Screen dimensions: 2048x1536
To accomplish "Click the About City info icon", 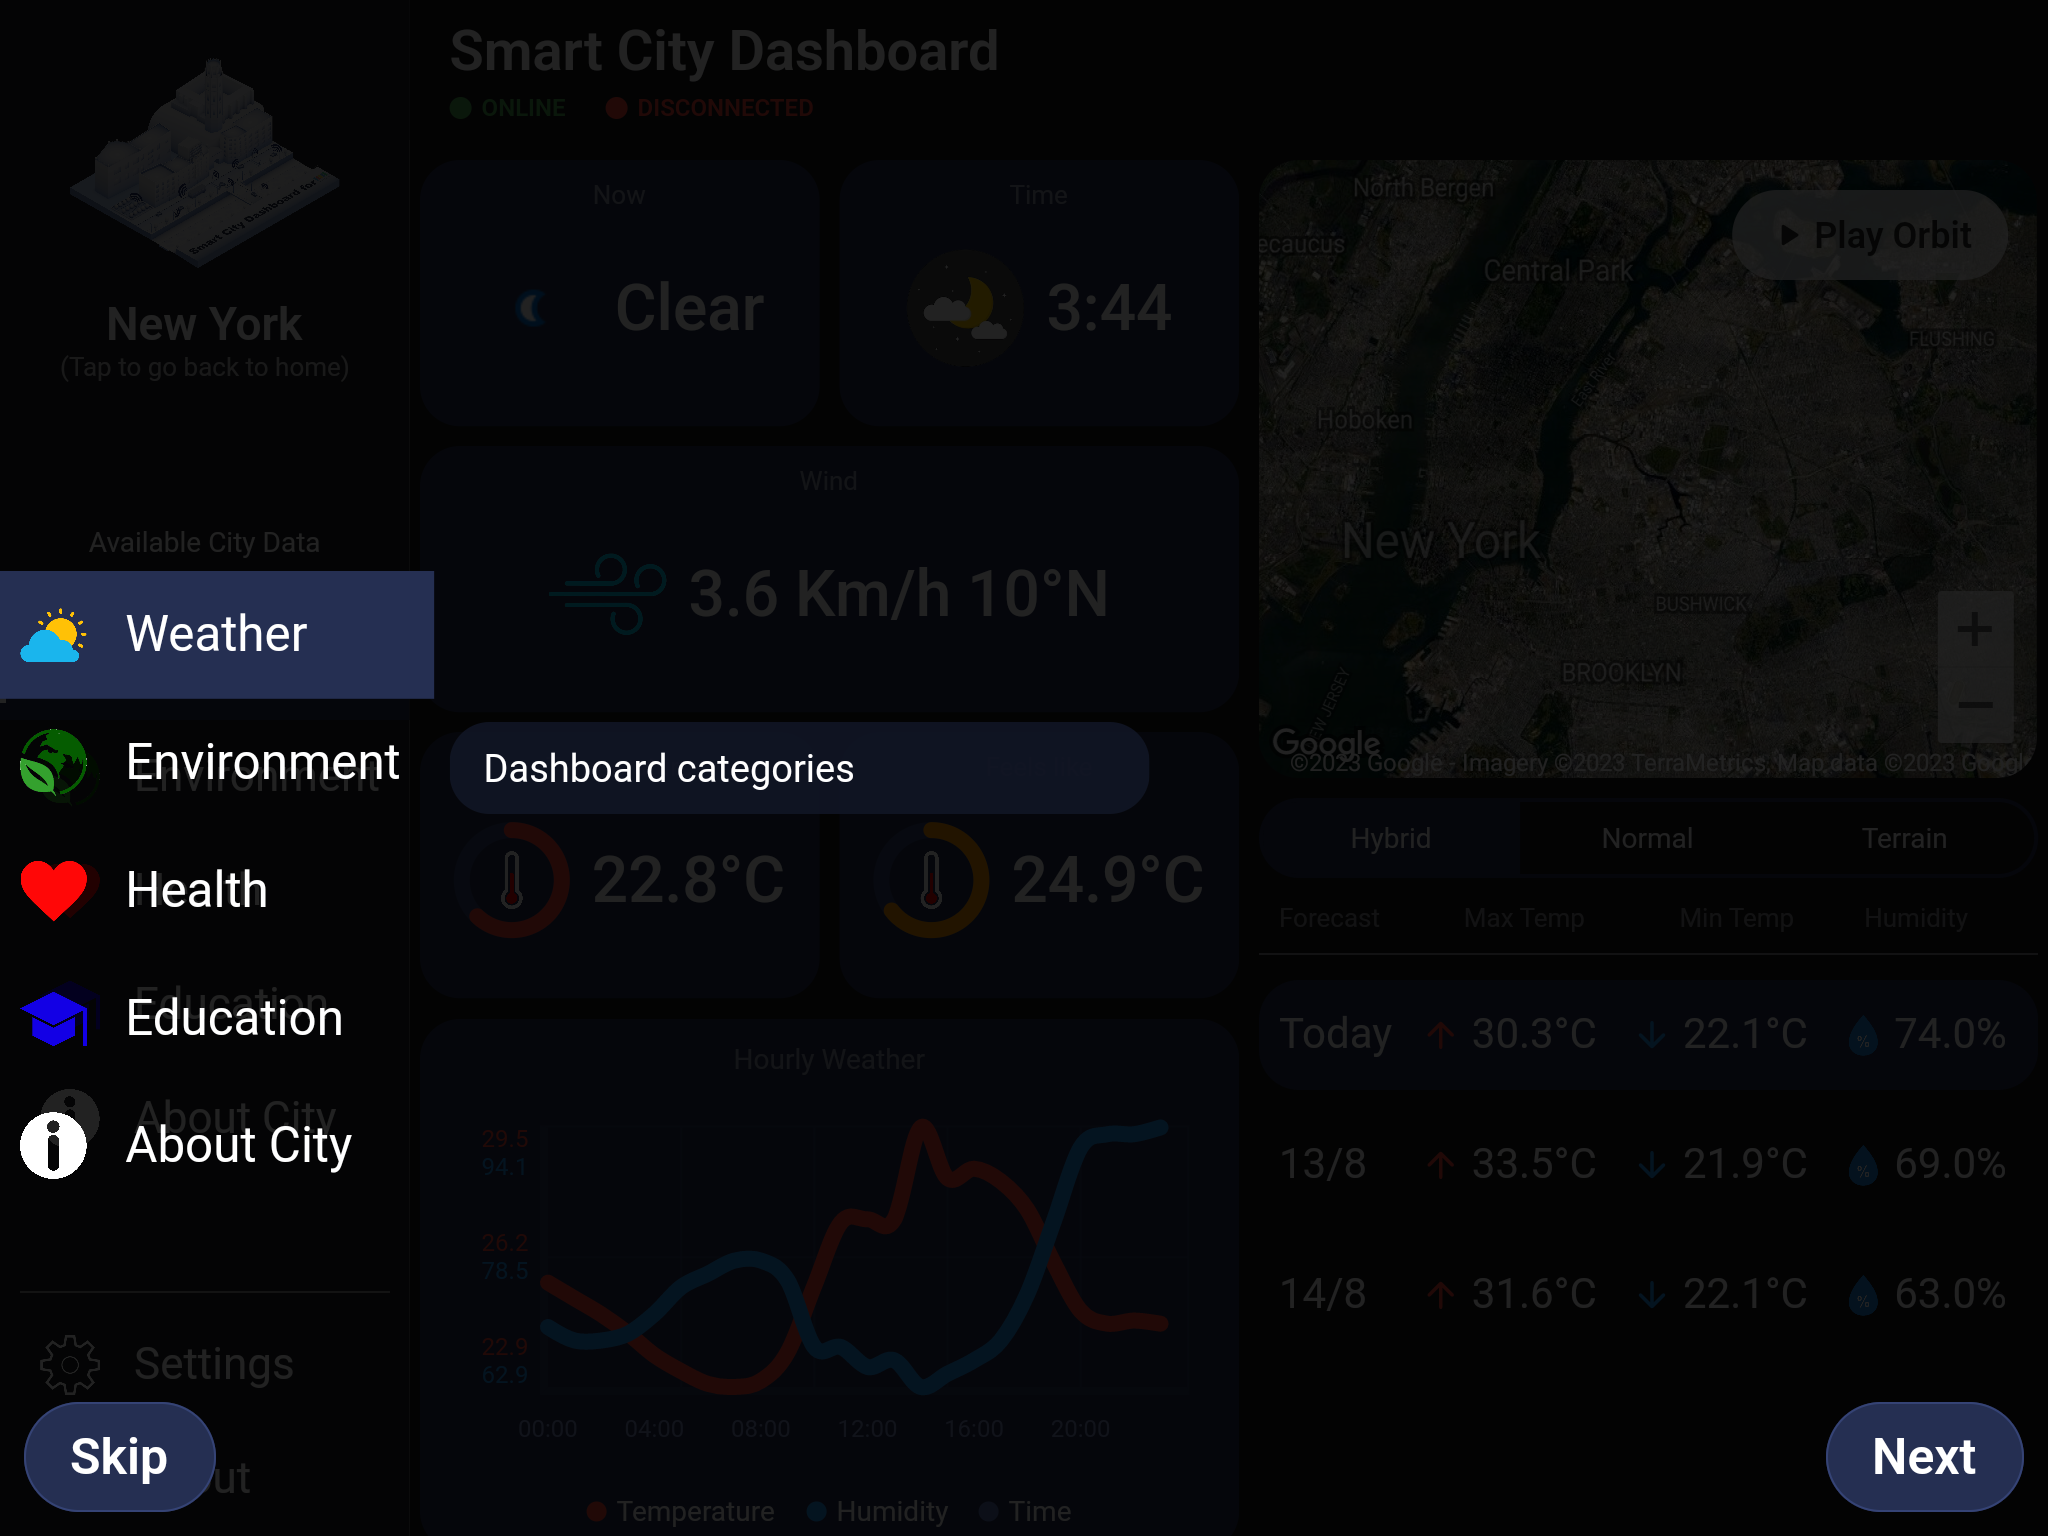I will (53, 1145).
